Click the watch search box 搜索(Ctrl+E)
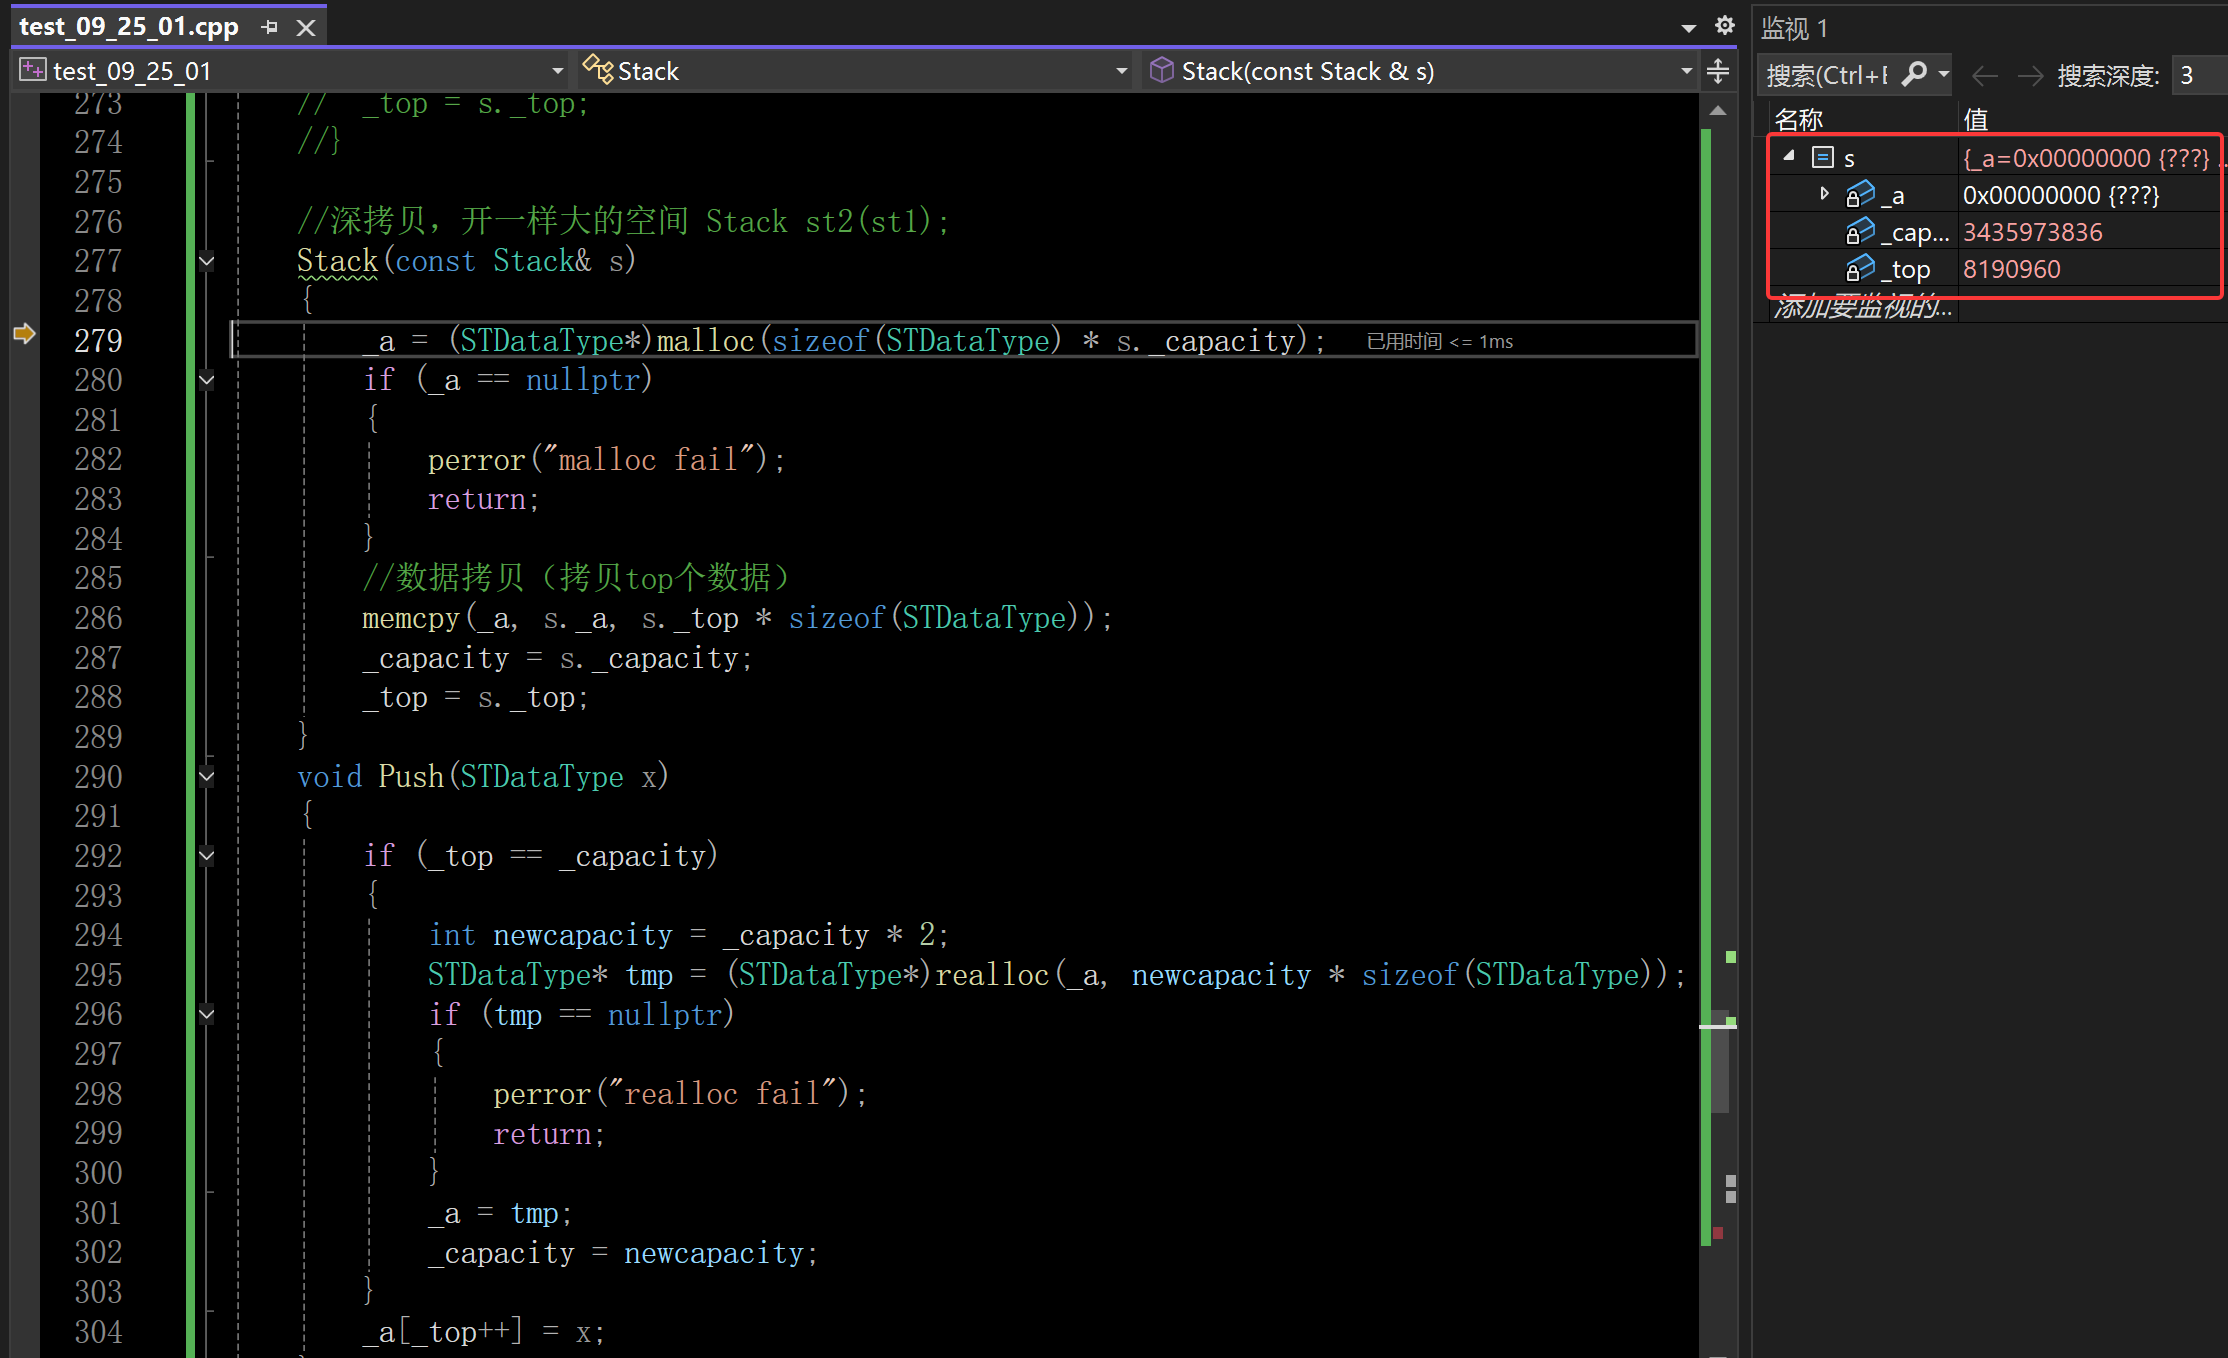 tap(1828, 75)
